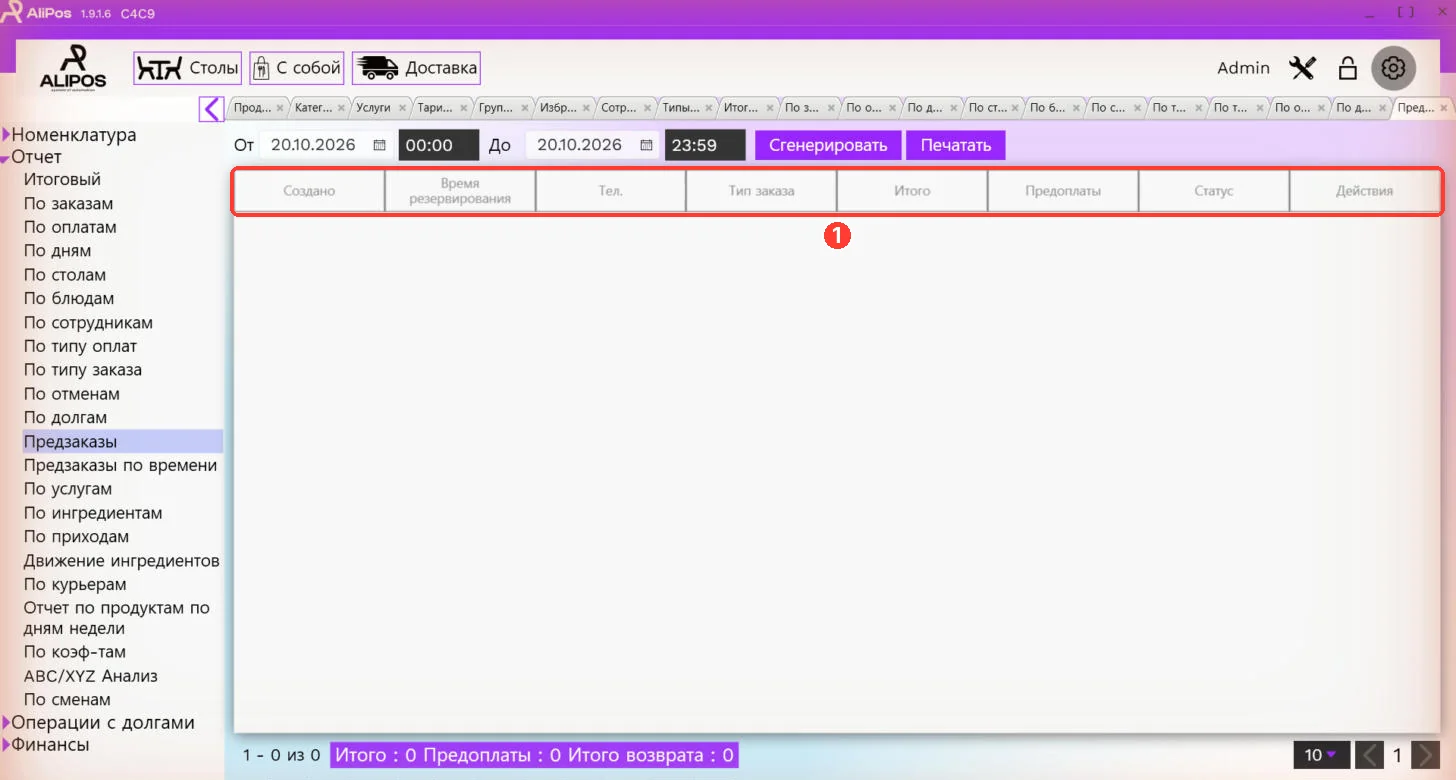Click the 00:00 start time field
The width and height of the screenshot is (1456, 780).
(x=439, y=145)
